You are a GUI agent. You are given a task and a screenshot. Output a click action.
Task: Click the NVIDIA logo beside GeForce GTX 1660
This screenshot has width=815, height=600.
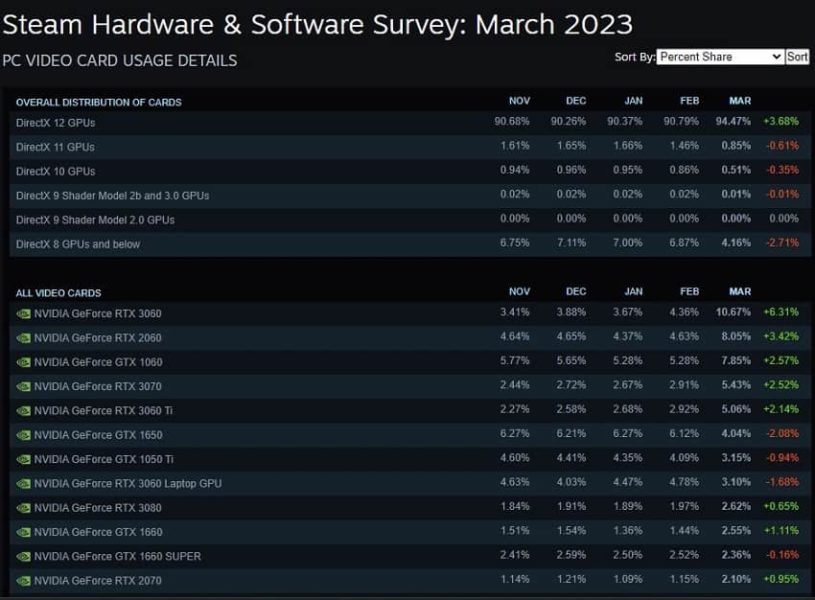point(23,532)
